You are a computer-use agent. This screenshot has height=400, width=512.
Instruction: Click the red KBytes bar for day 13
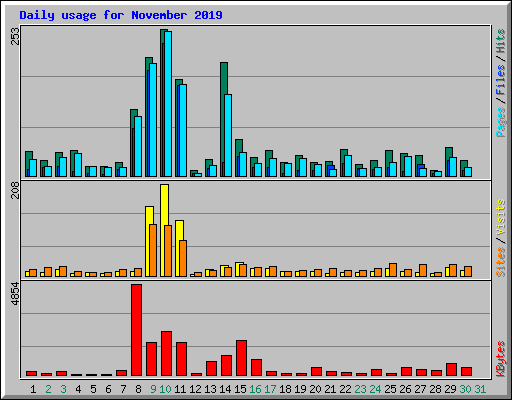pos(211,369)
